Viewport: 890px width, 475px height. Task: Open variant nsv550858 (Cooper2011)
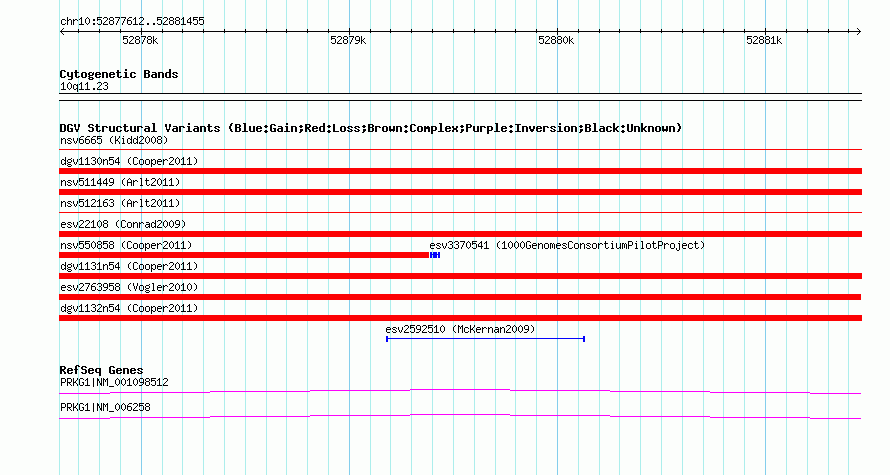126,245
